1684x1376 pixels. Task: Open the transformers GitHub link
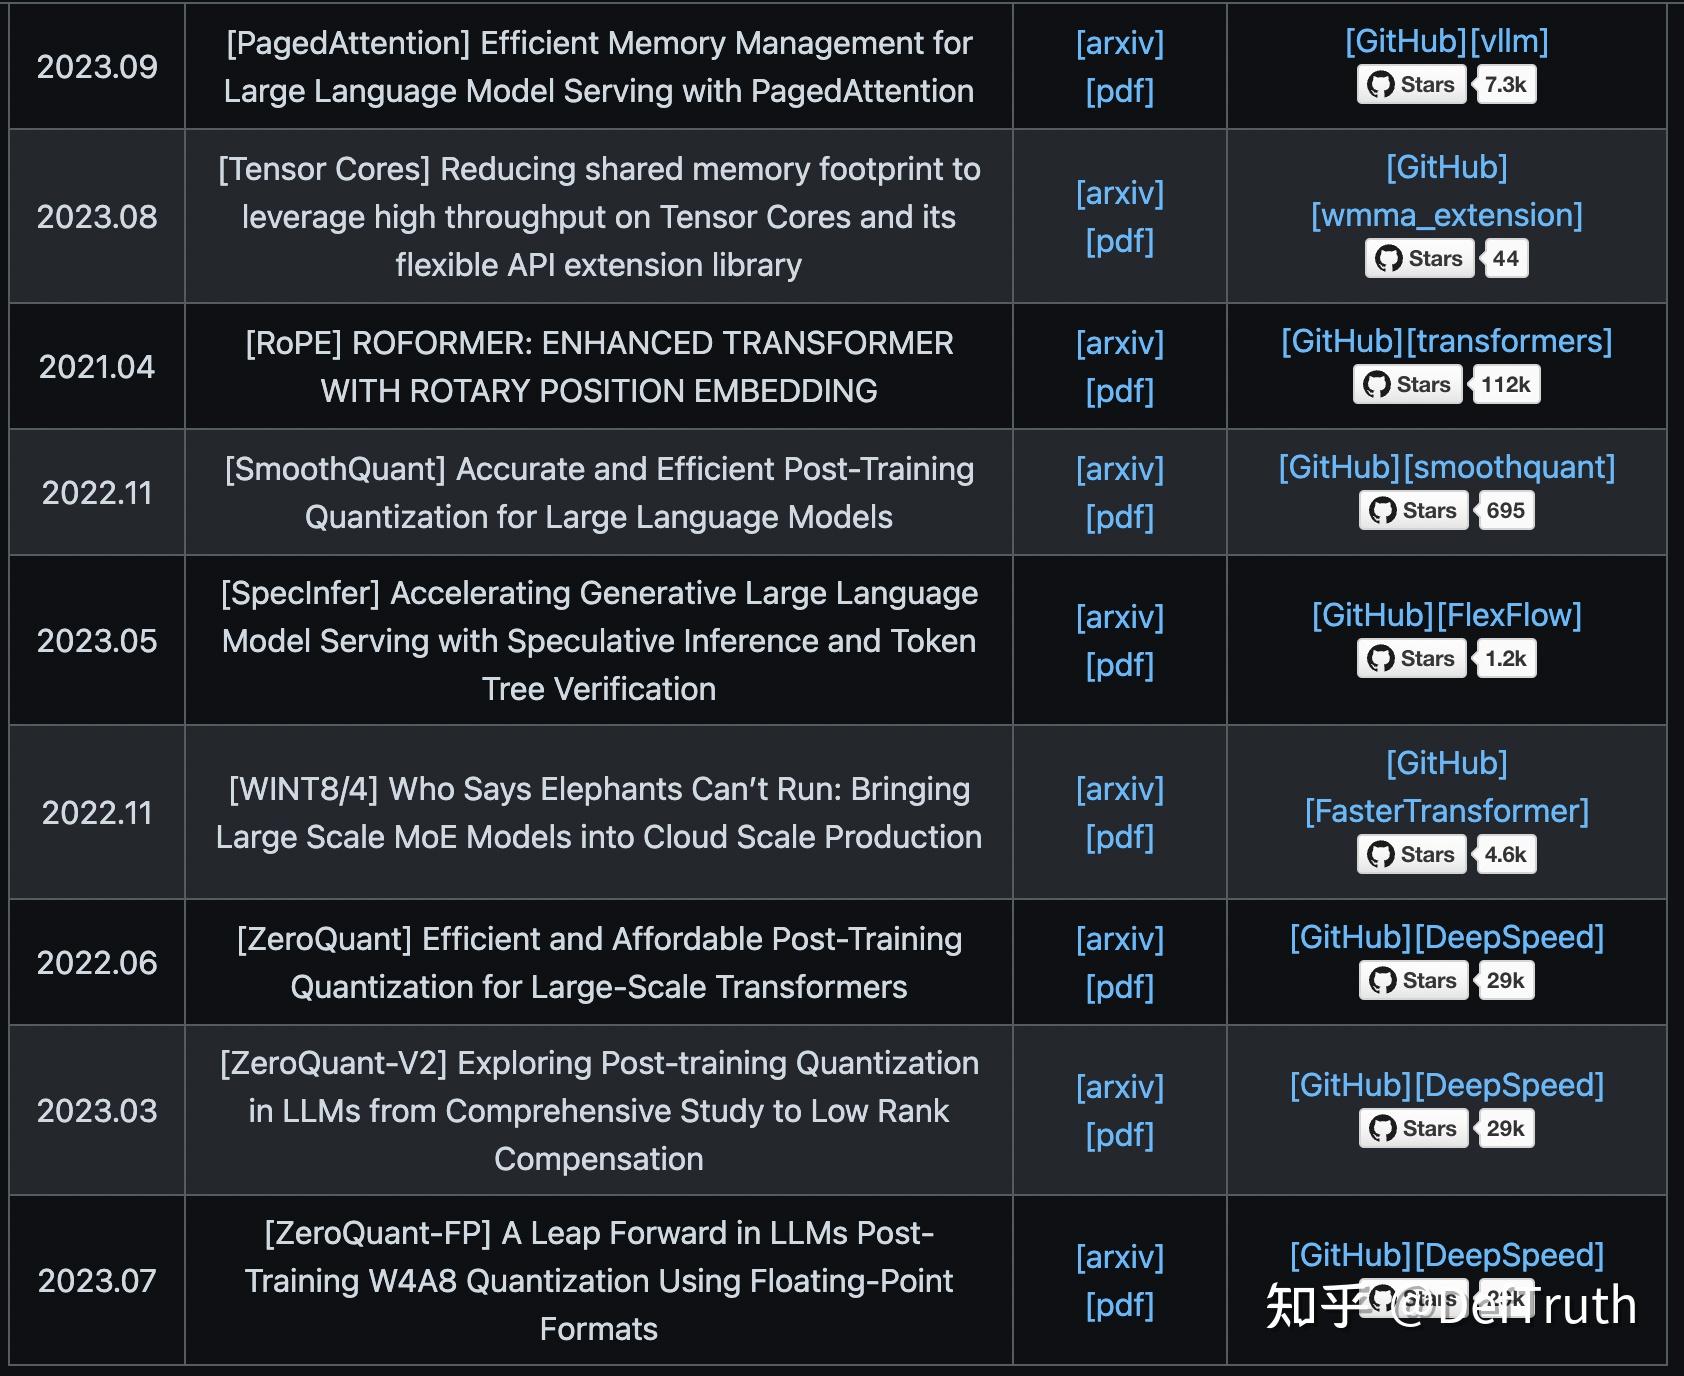1509,341
